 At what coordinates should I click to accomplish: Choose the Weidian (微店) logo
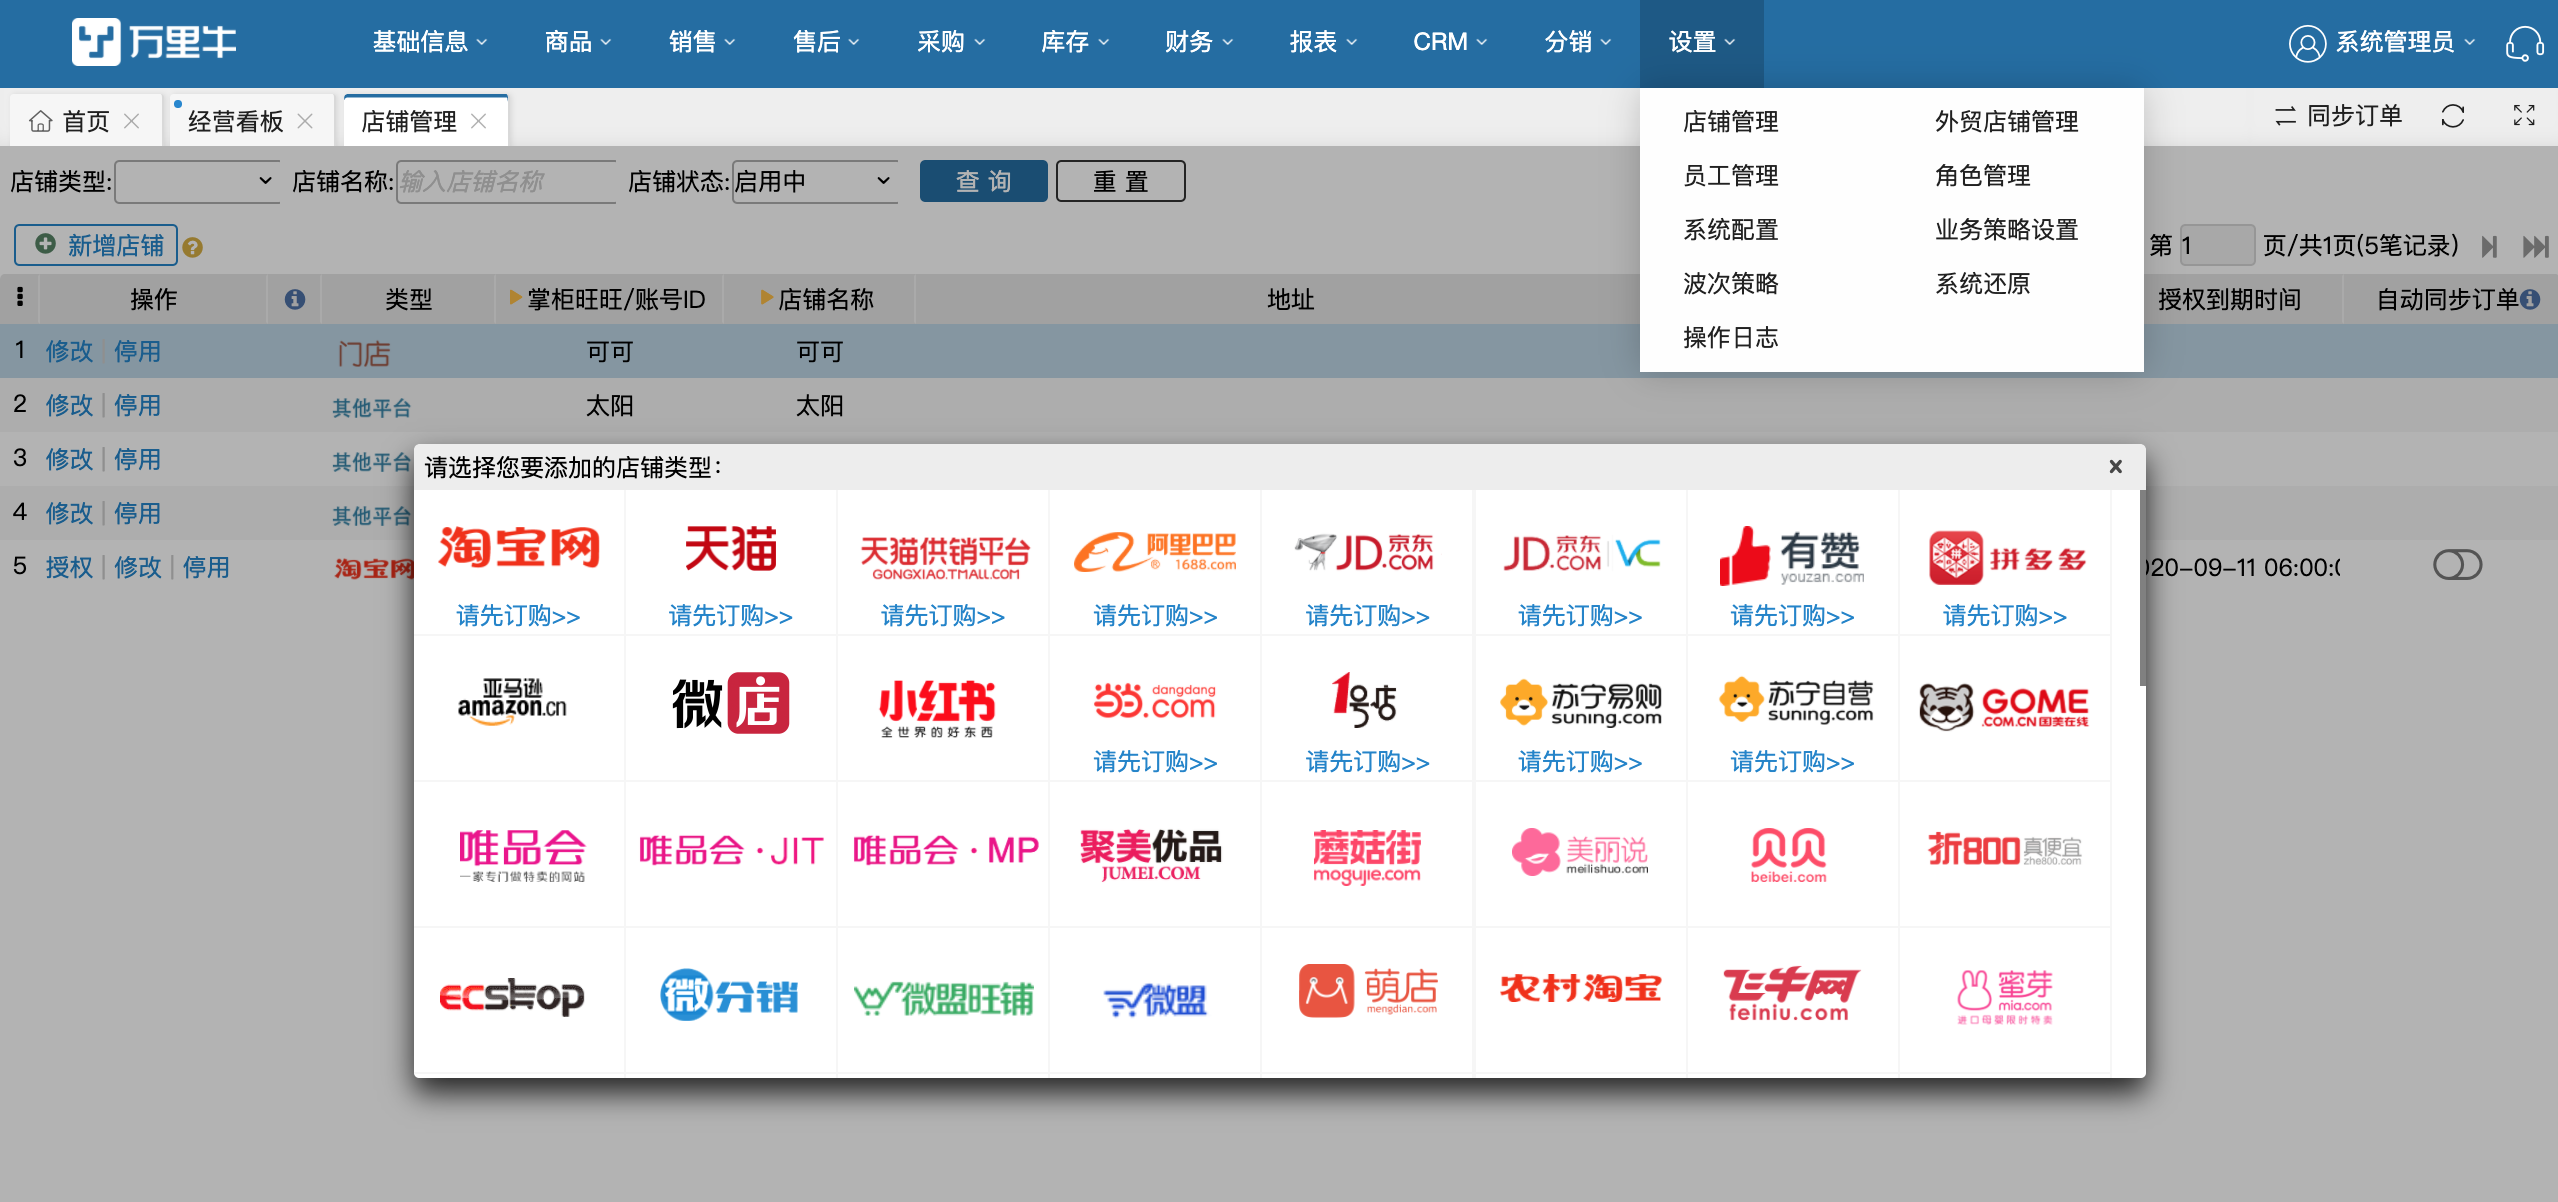(x=731, y=703)
